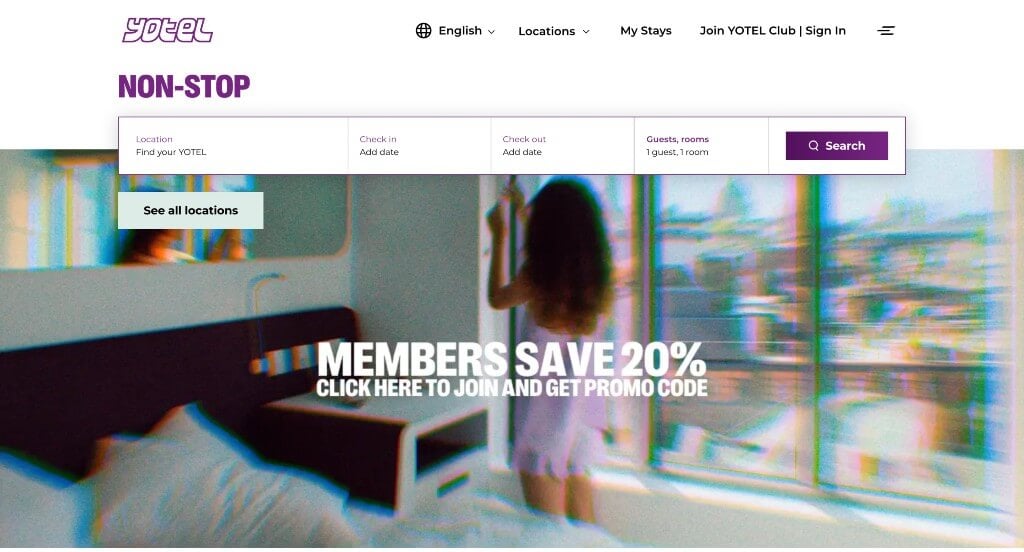The height and width of the screenshot is (552, 1024).
Task: Open the Check in date field
Action: point(419,146)
